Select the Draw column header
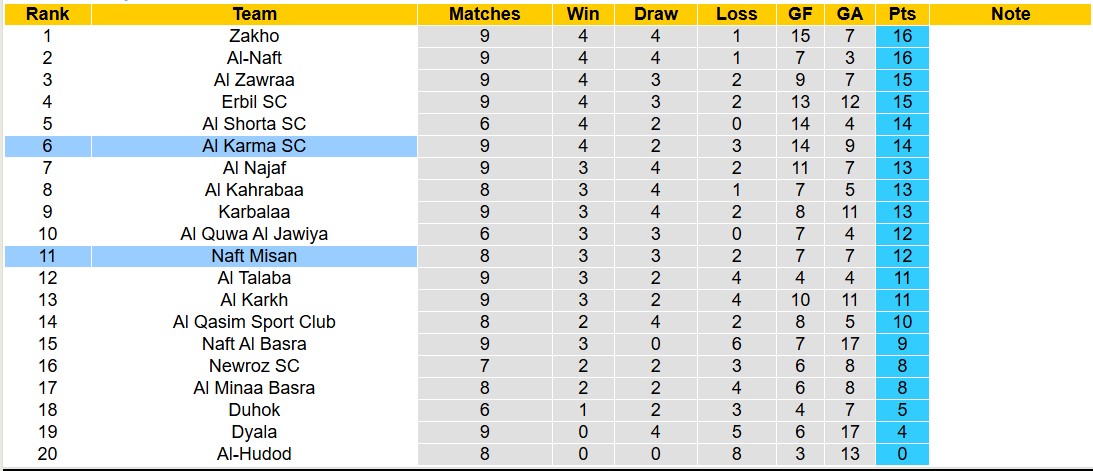The width and height of the screenshot is (1093, 471). (x=656, y=14)
